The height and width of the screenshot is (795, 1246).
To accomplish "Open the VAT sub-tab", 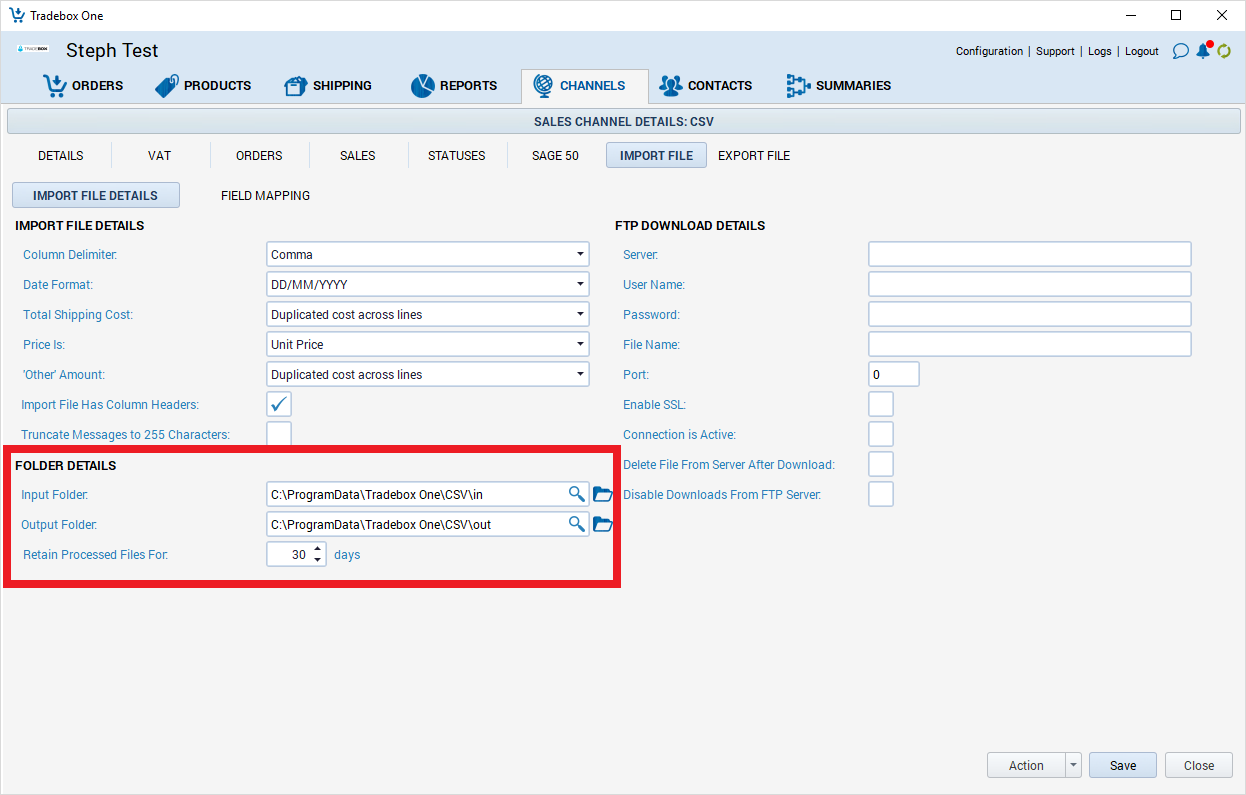I will point(159,155).
